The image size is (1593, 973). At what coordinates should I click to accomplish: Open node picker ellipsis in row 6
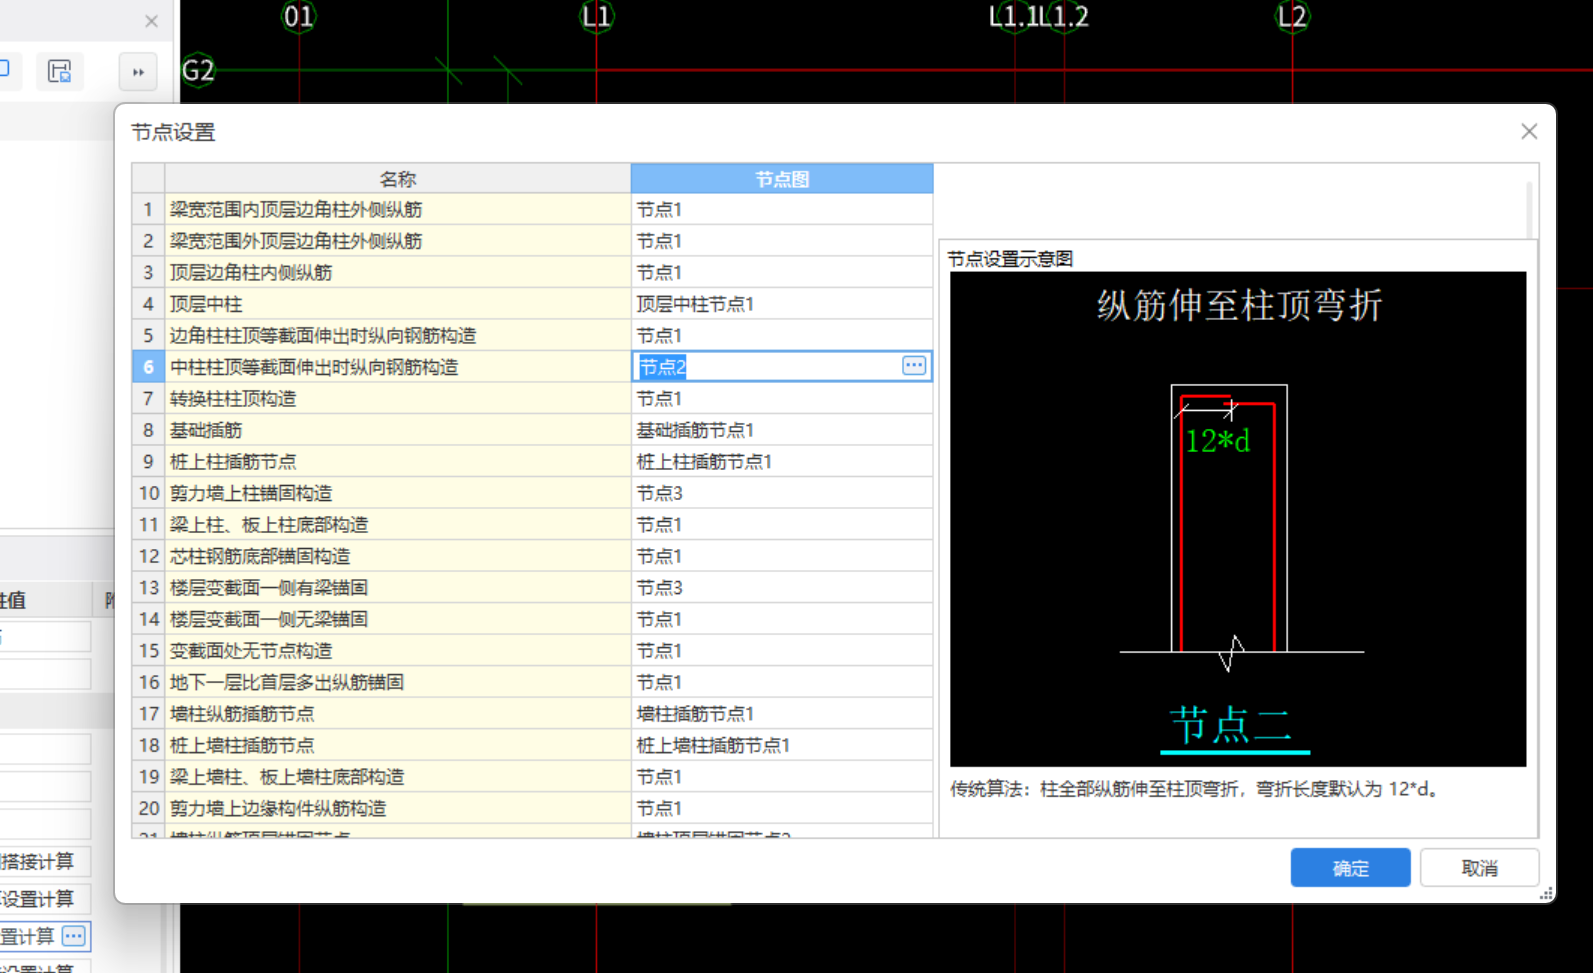pos(913,366)
